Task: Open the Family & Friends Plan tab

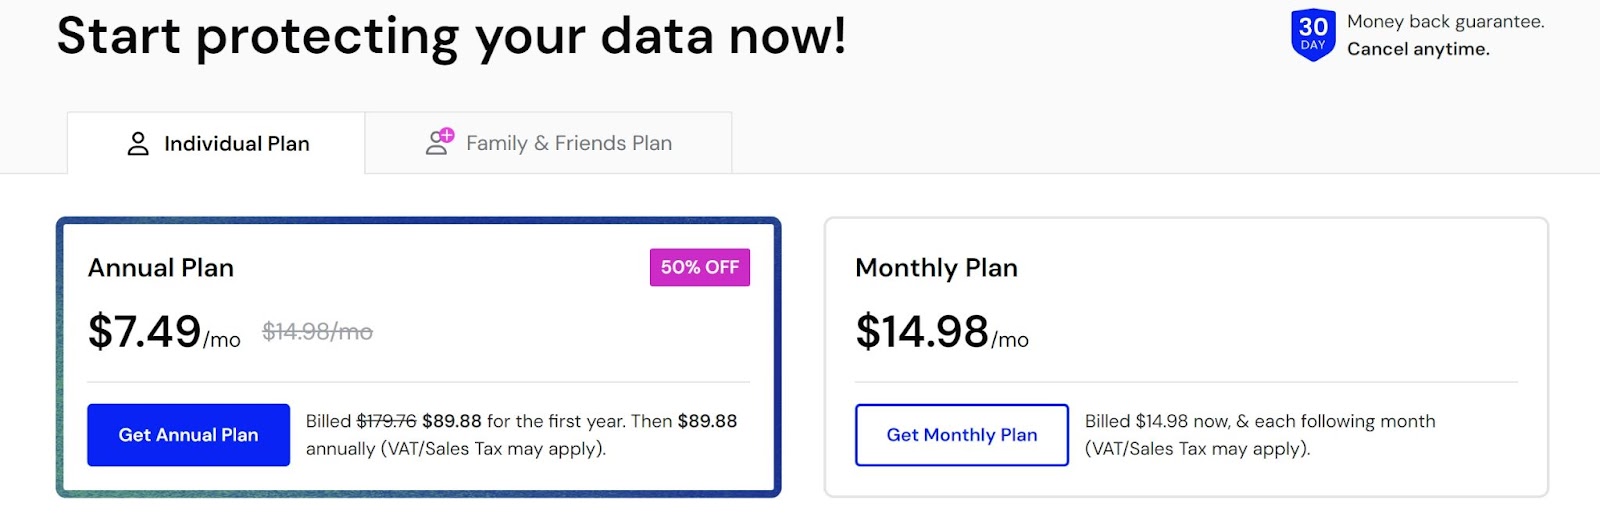Action: point(549,143)
